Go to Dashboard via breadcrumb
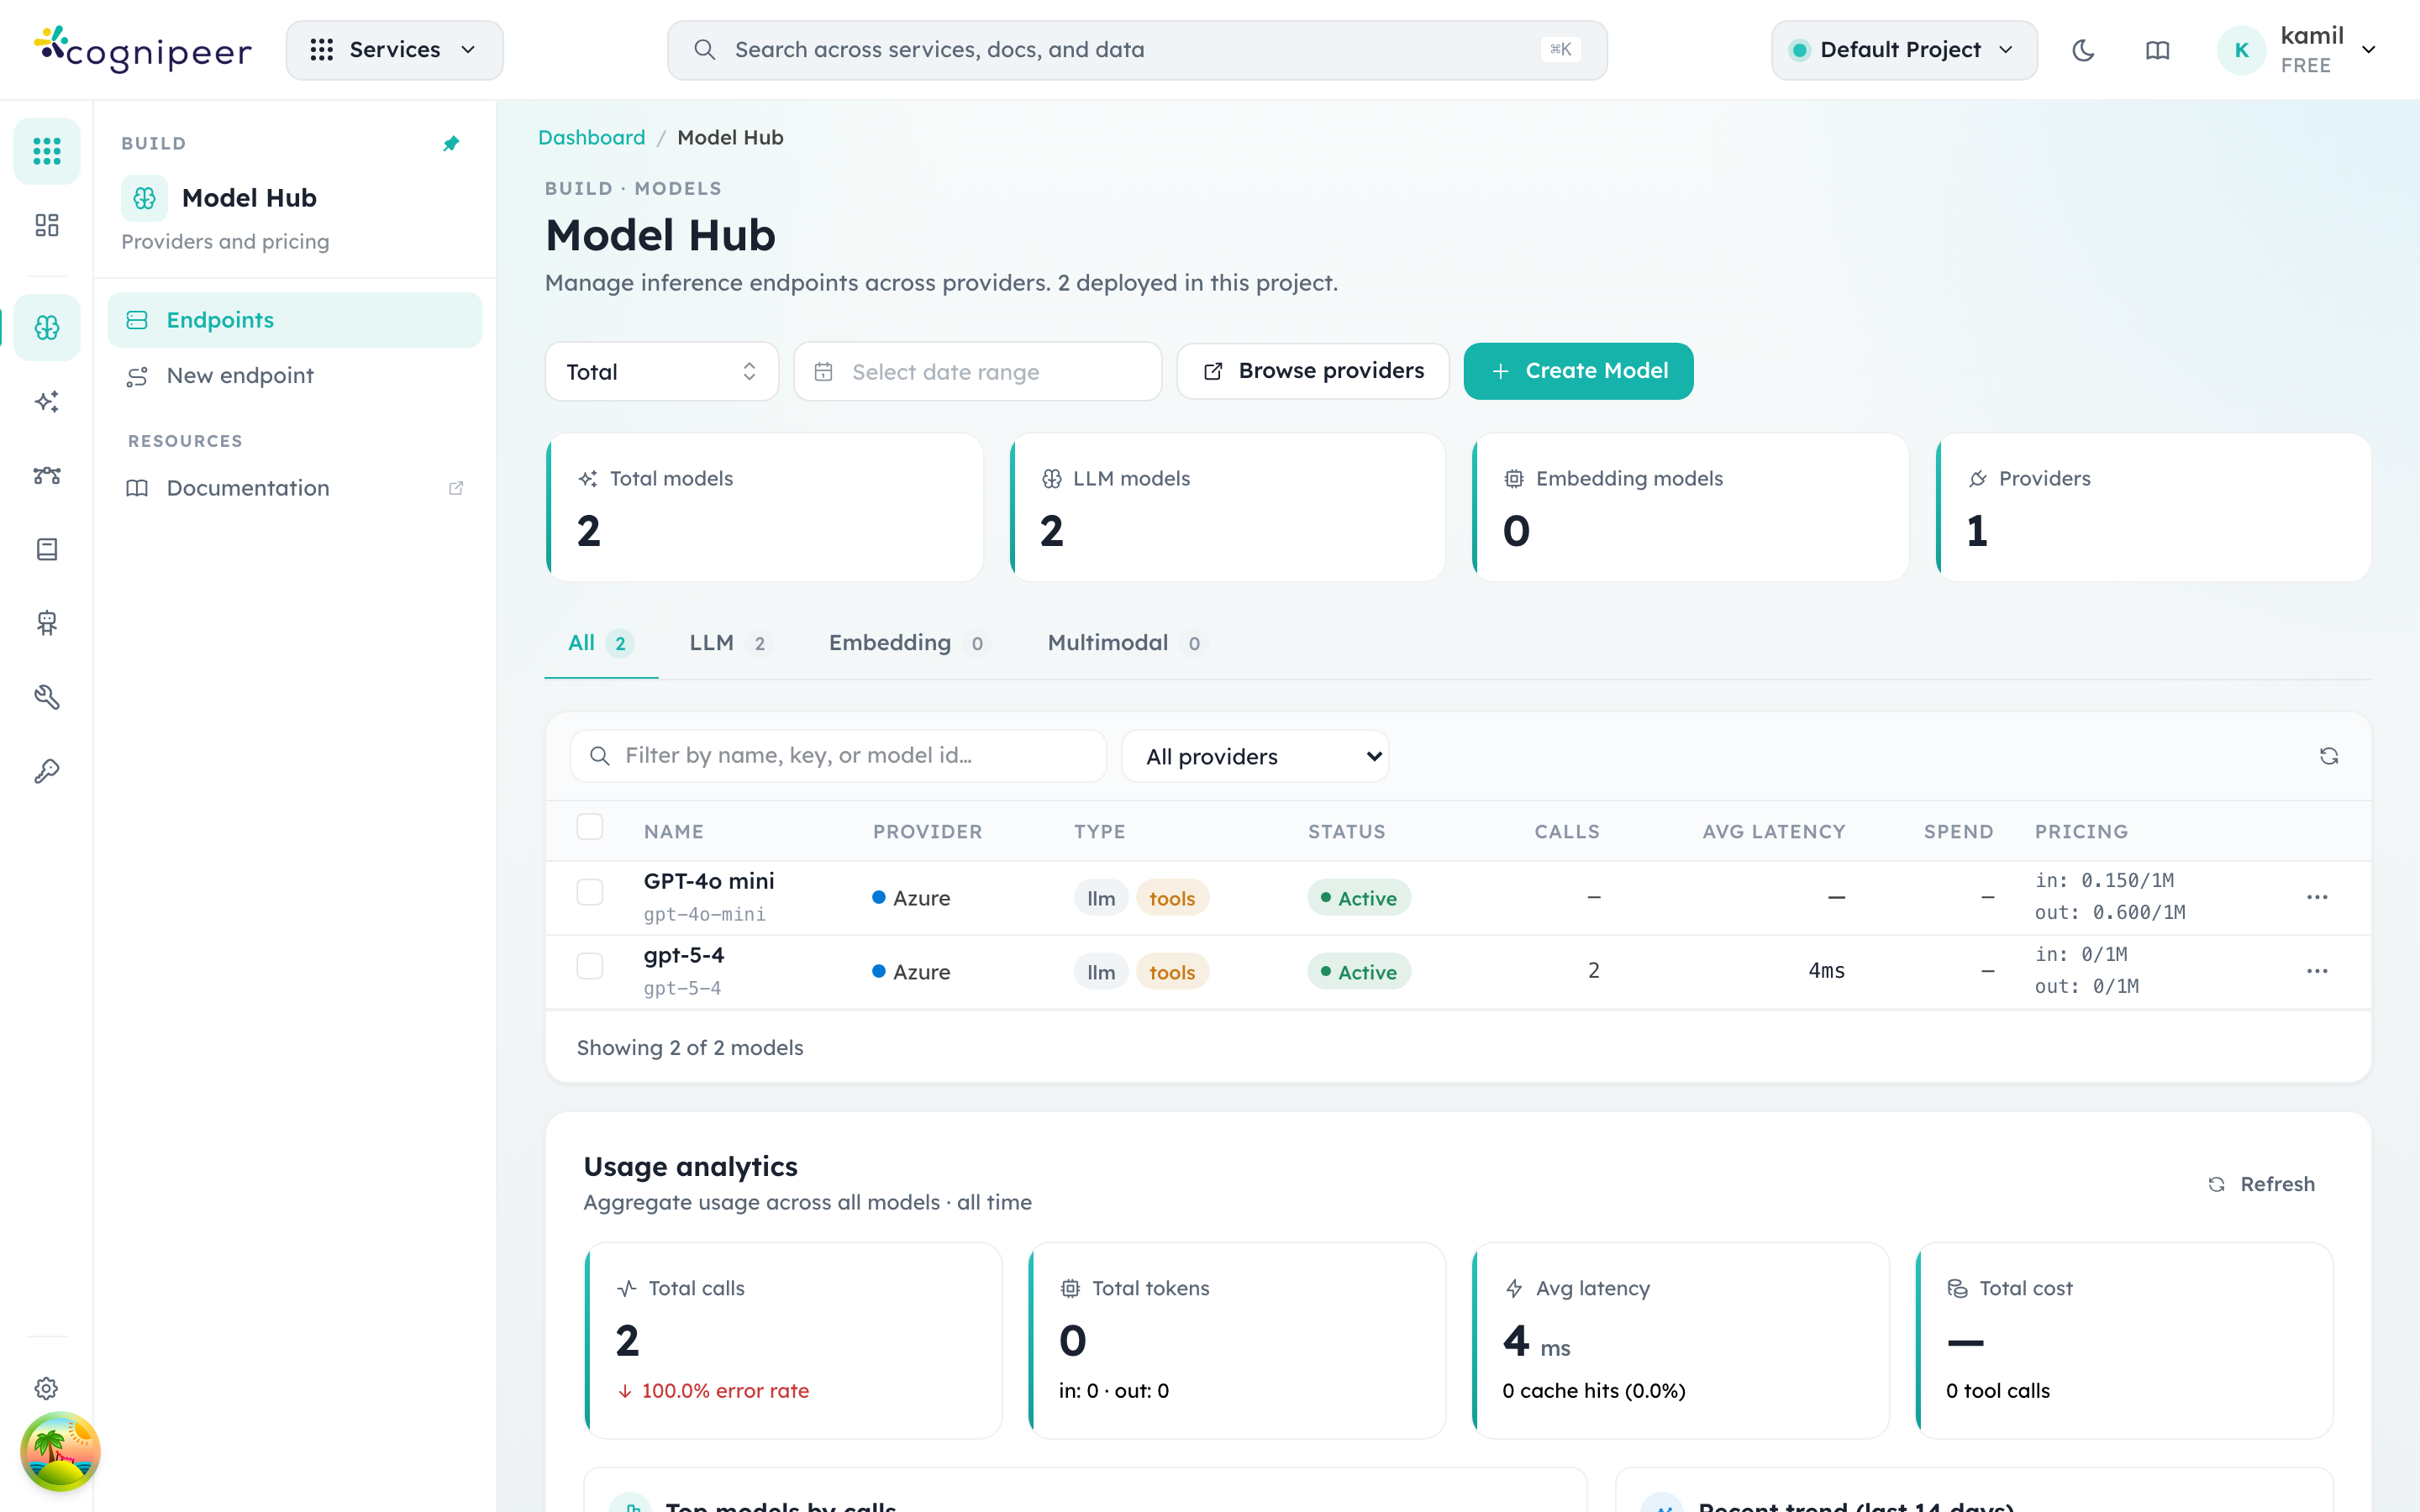This screenshot has height=1512, width=2420. 592,138
